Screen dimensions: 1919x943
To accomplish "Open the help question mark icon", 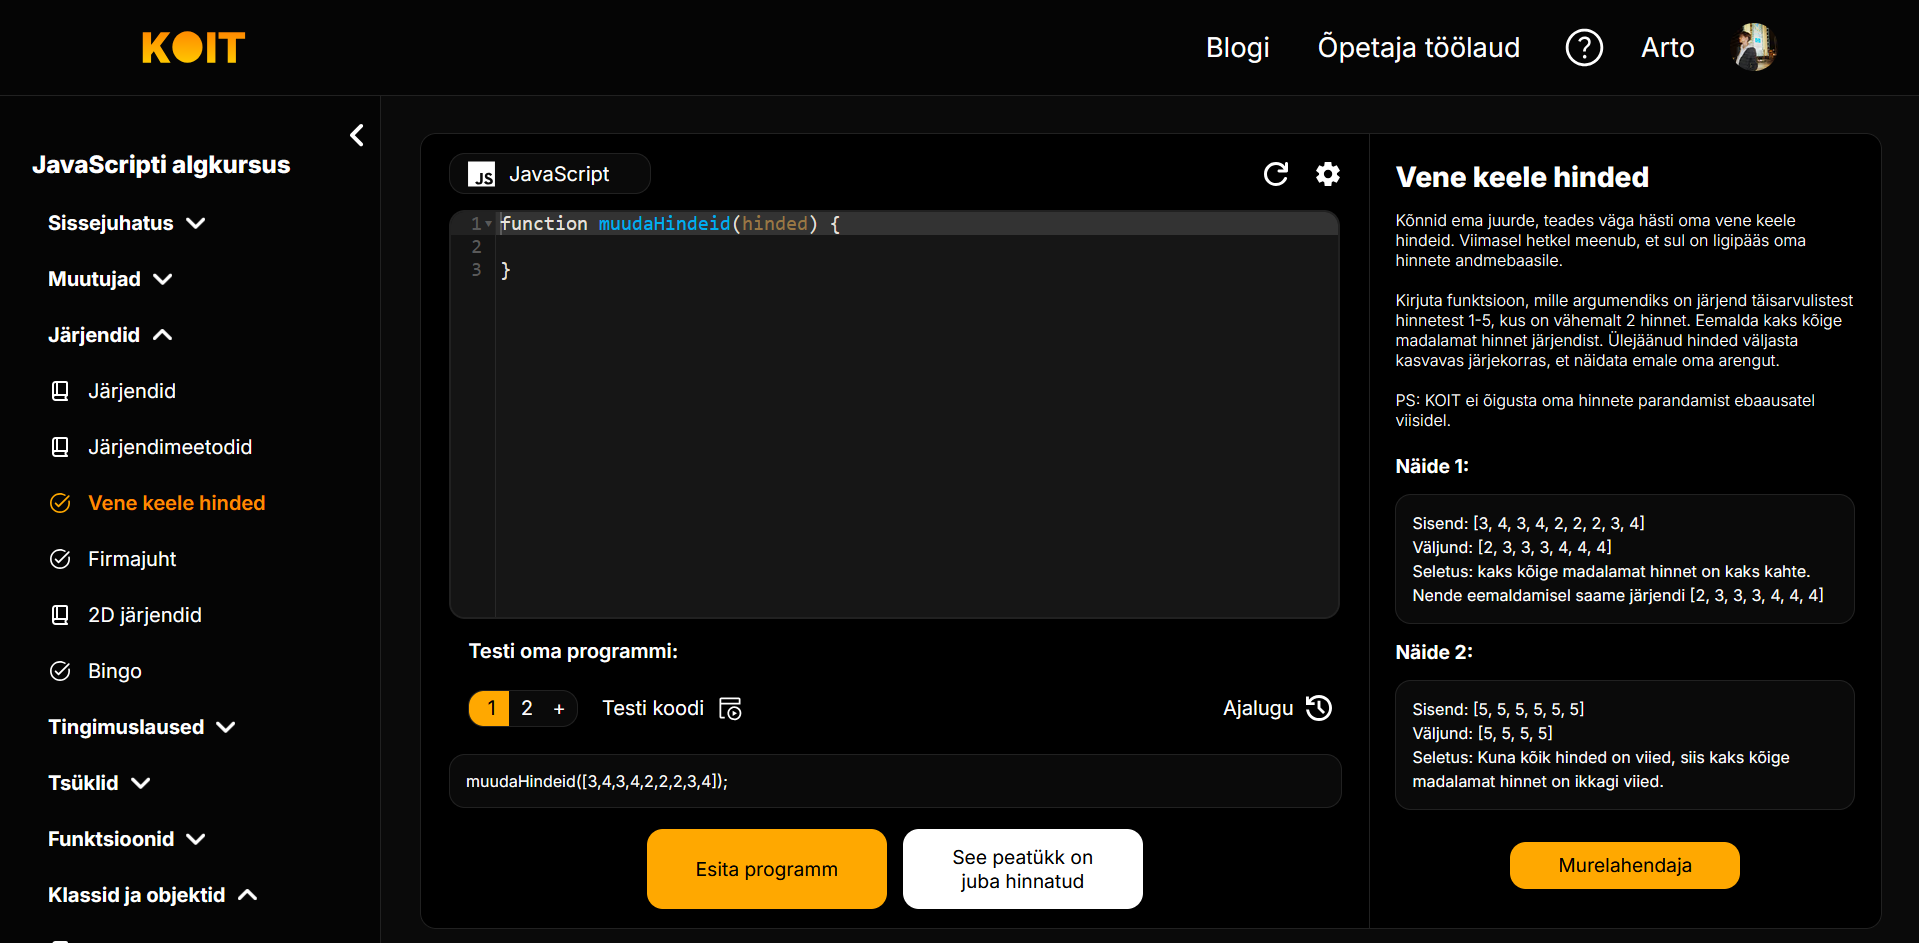I will click(1583, 47).
